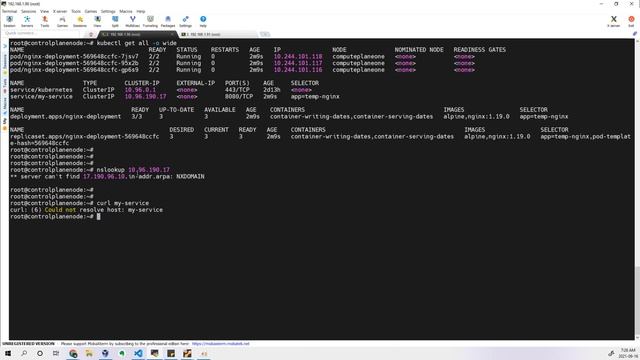This screenshot has width=640, height=360.
Task: Open Cortana circle in taskbar
Action: pos(40,353)
